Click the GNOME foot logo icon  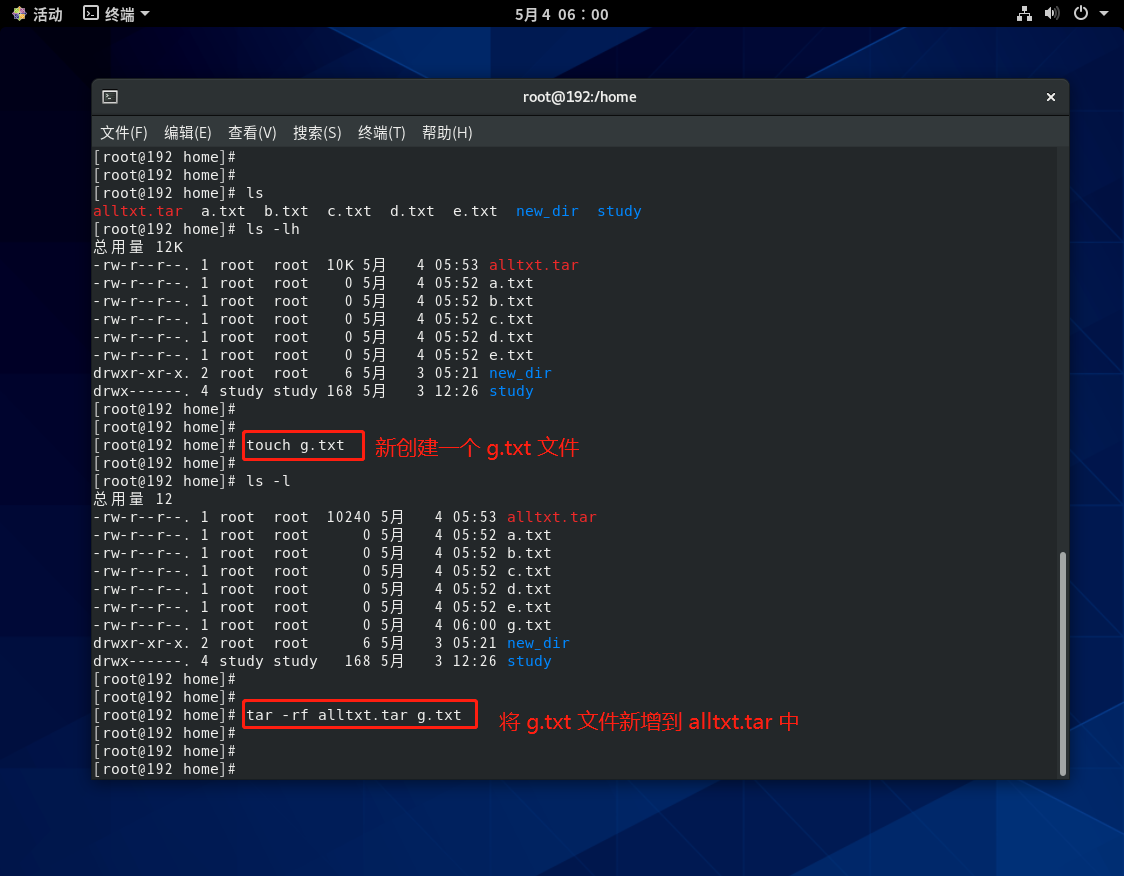pyautogui.click(x=19, y=14)
